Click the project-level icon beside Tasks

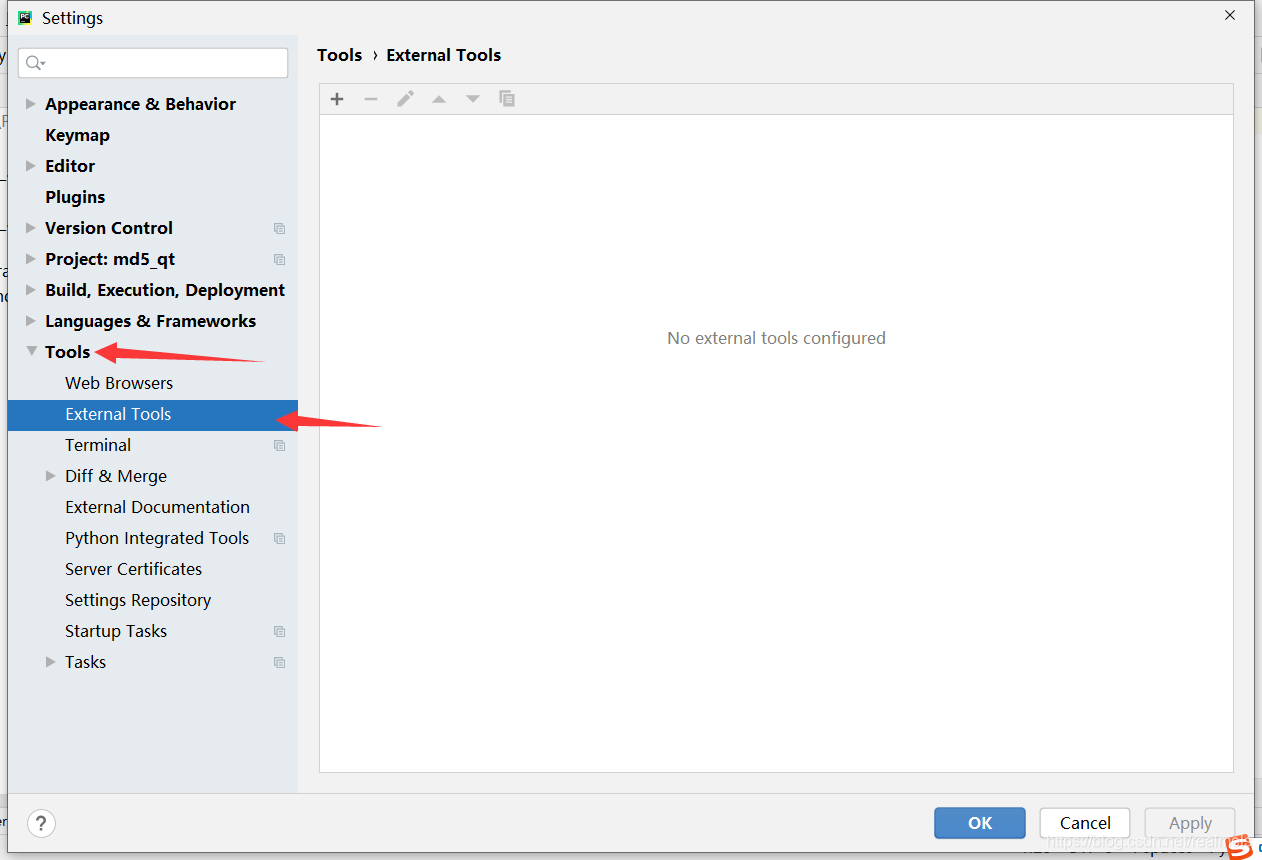(279, 662)
